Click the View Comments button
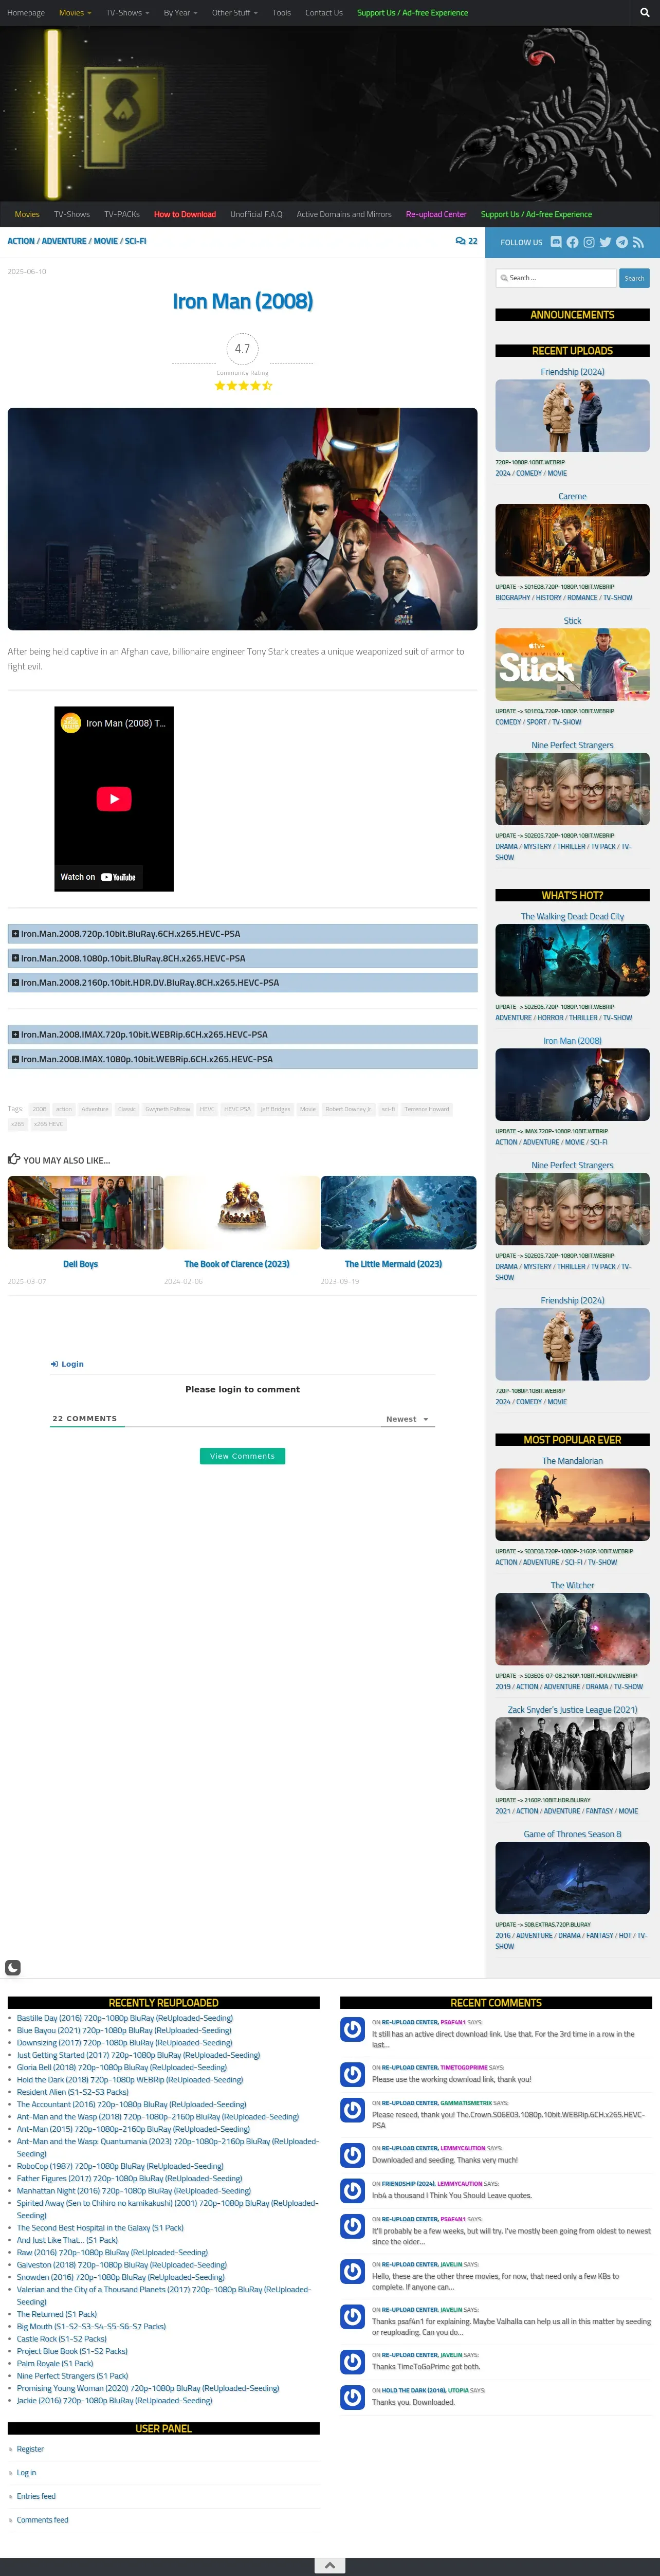The height and width of the screenshot is (2576, 660). coord(242,1456)
